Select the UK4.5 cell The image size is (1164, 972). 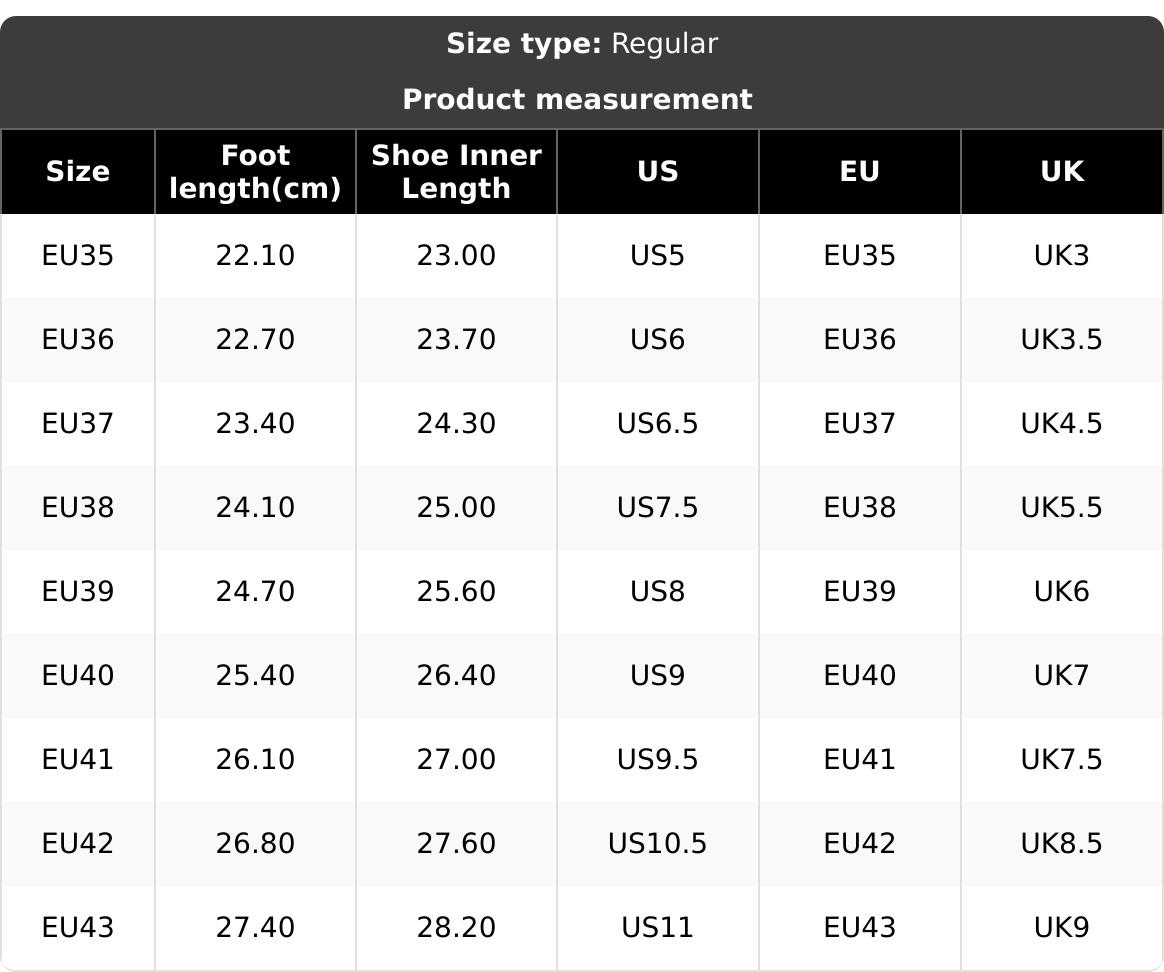pyautogui.click(x=1061, y=424)
